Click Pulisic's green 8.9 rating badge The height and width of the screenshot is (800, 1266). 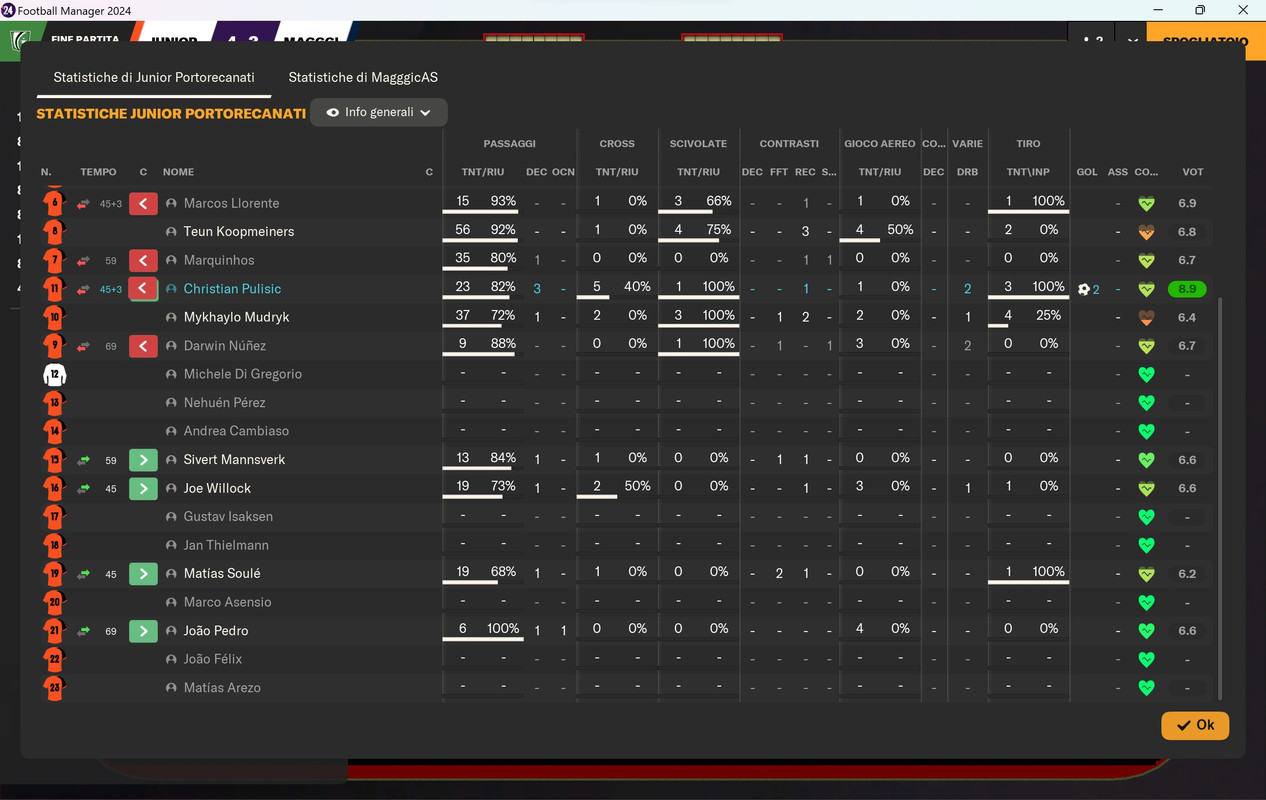tap(1187, 289)
